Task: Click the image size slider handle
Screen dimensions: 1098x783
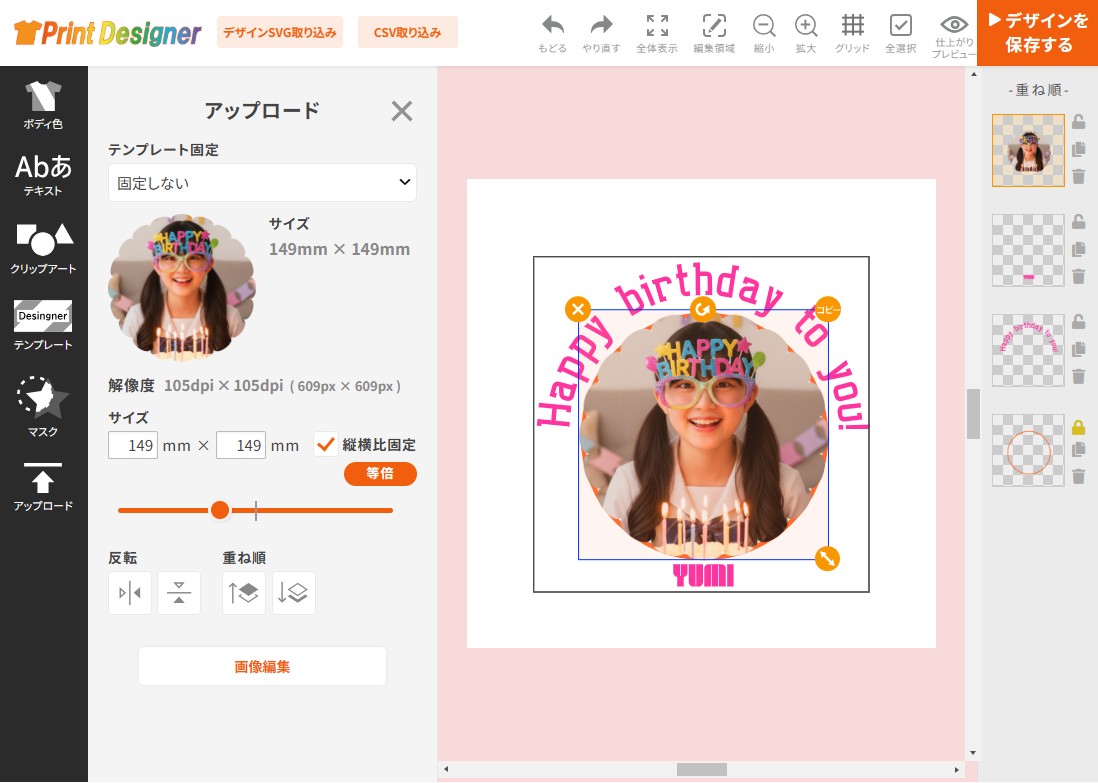Action: (x=220, y=510)
